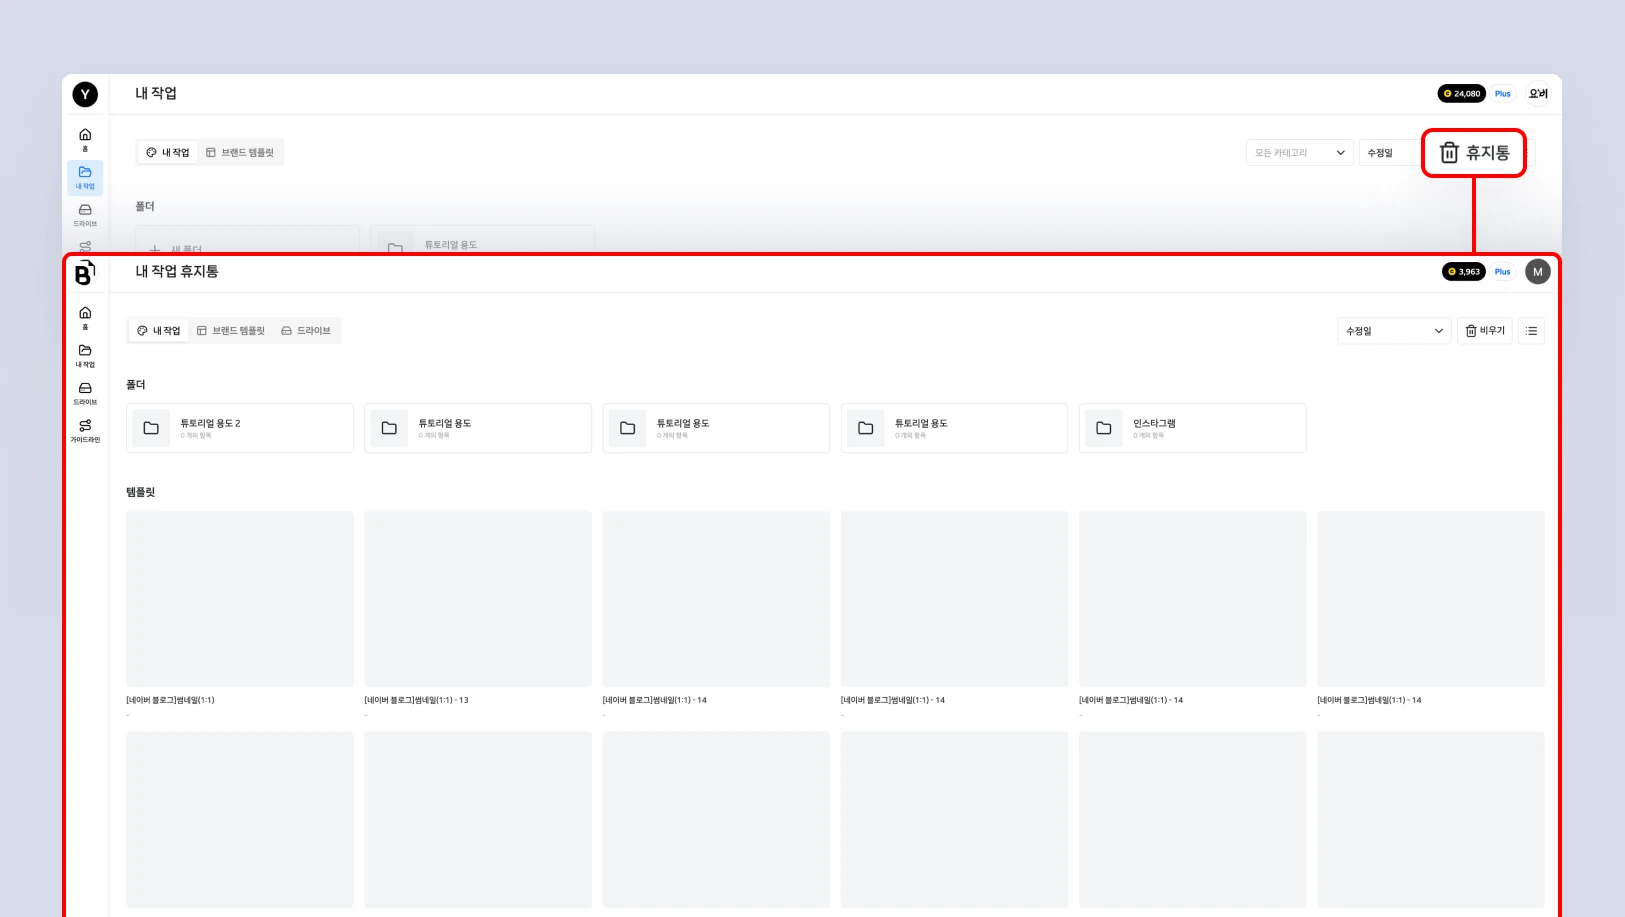Click the B logo in sidebar
Screen dimensions: 1625x917
point(85,272)
